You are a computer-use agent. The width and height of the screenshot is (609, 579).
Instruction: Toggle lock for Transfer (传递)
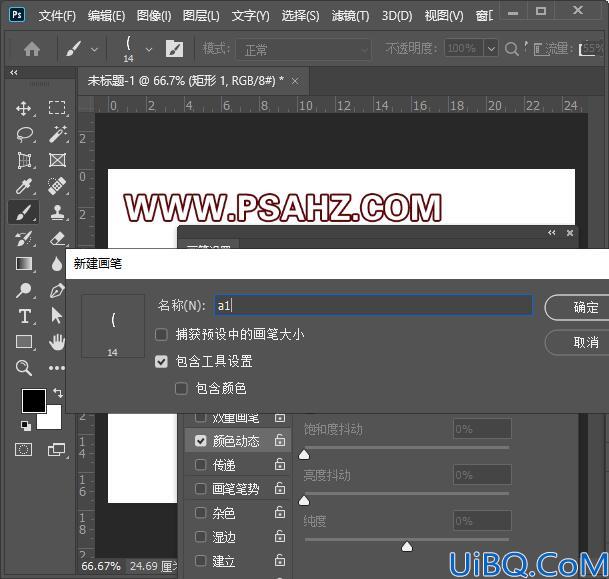[280, 464]
